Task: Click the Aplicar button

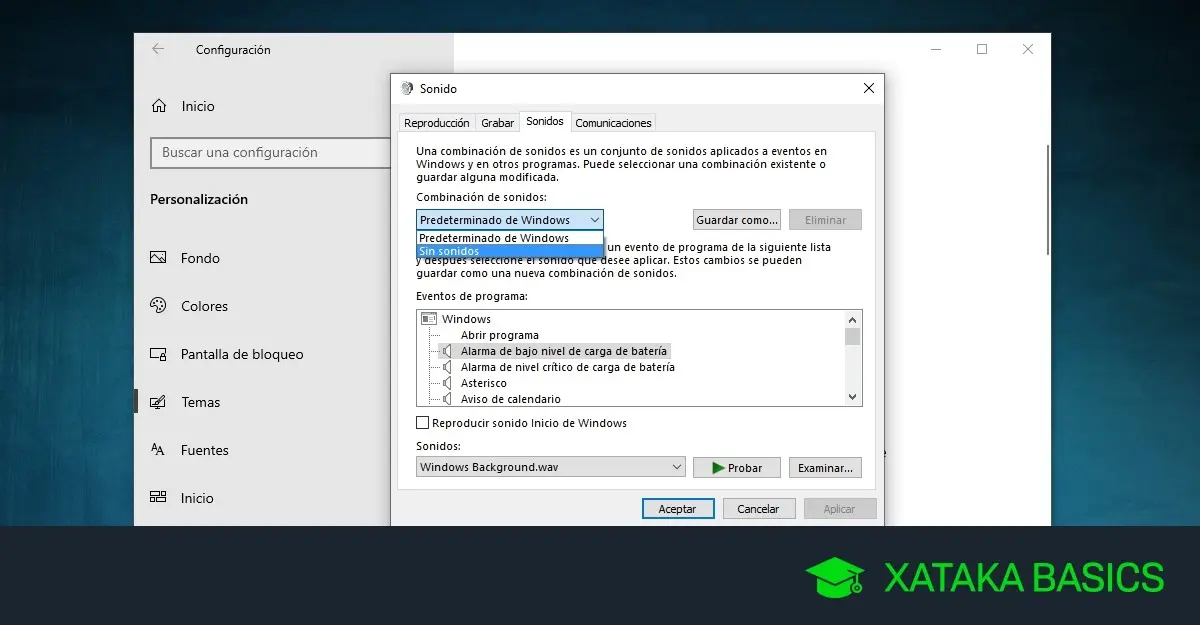Action: click(x=839, y=508)
